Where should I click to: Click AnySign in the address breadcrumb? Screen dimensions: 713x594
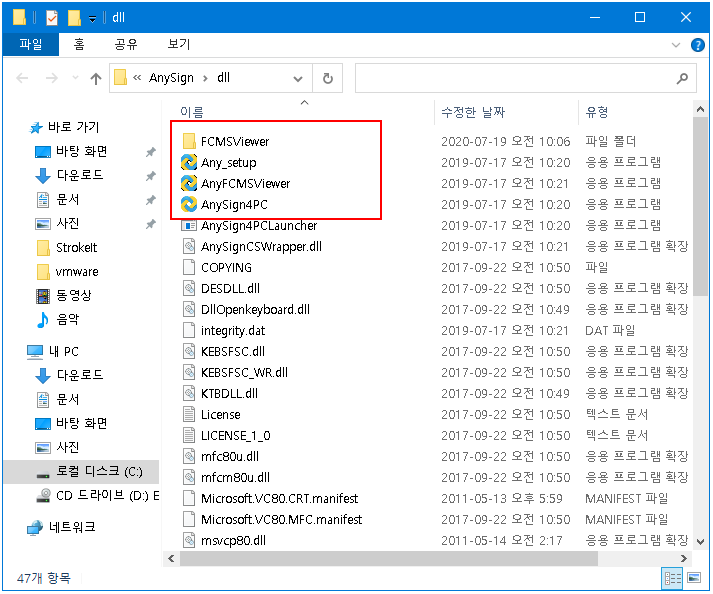[x=171, y=78]
